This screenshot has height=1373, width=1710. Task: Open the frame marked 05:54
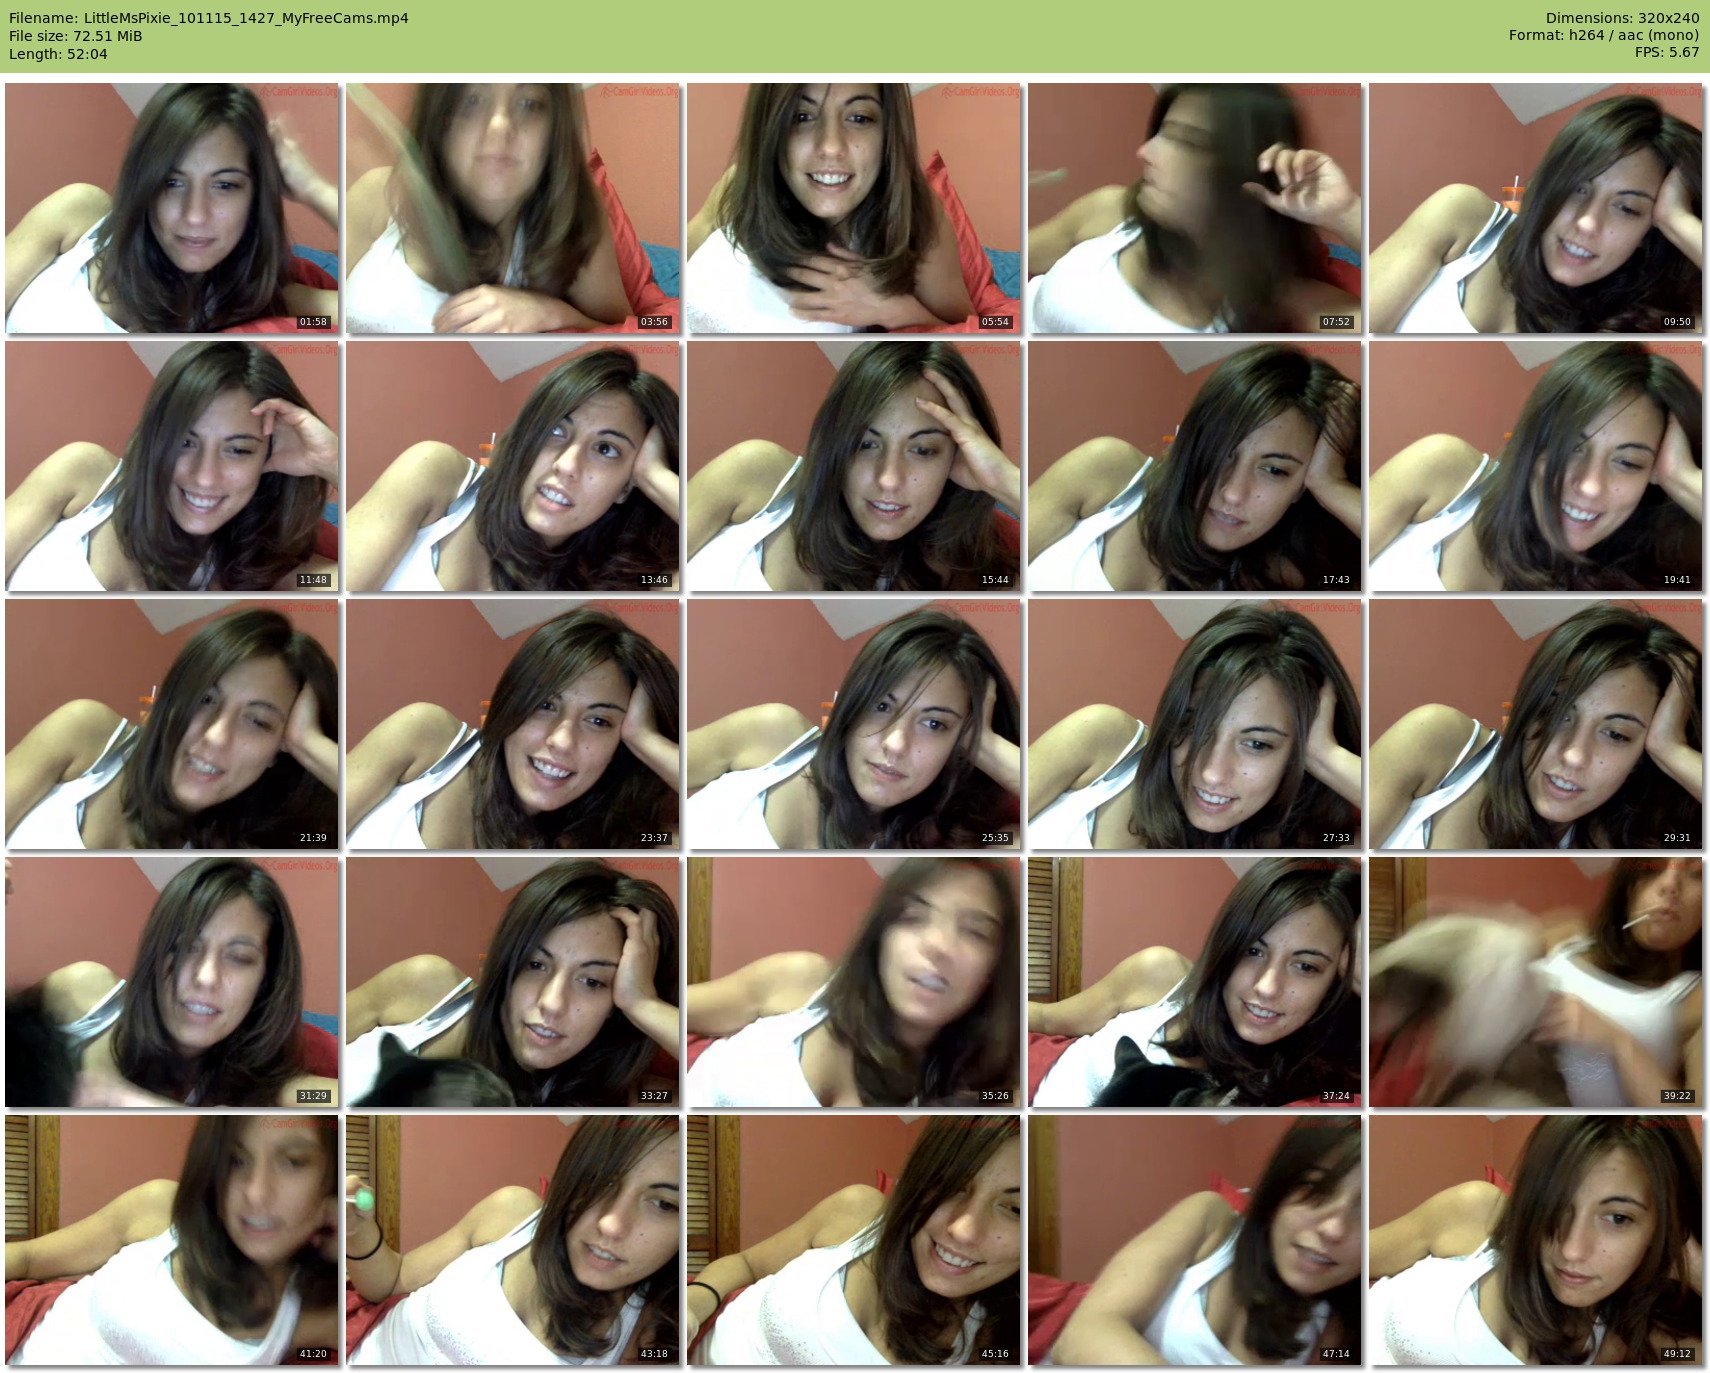pyautogui.click(x=854, y=208)
